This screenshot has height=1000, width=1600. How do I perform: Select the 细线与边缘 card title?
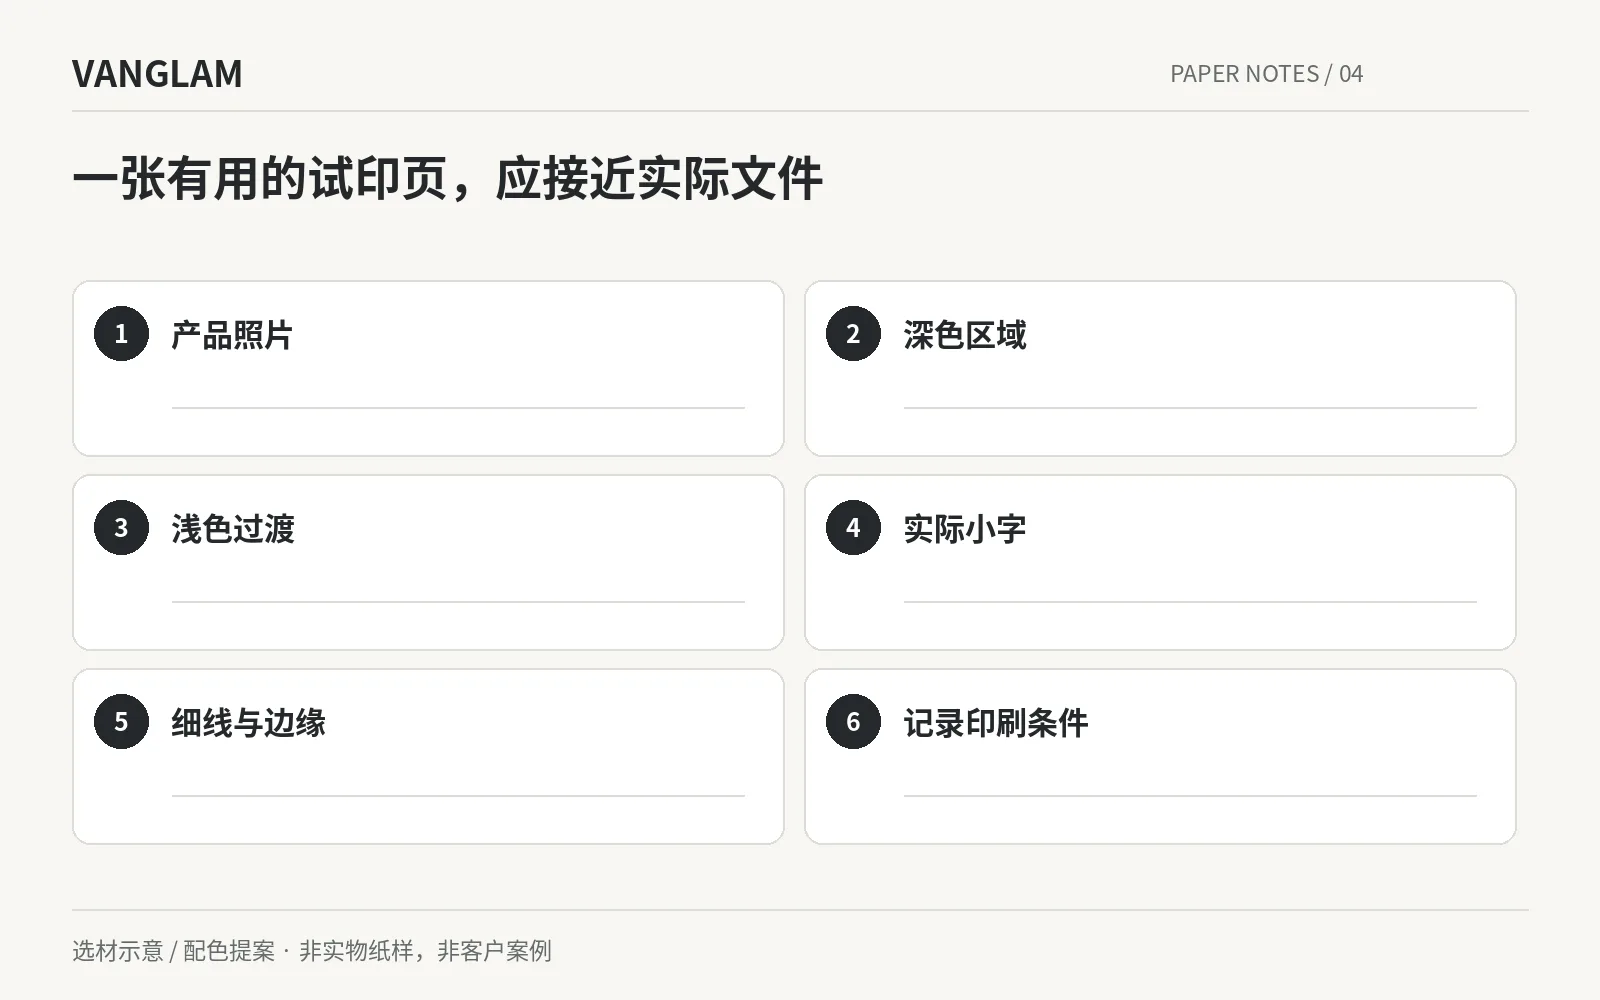[x=249, y=723]
